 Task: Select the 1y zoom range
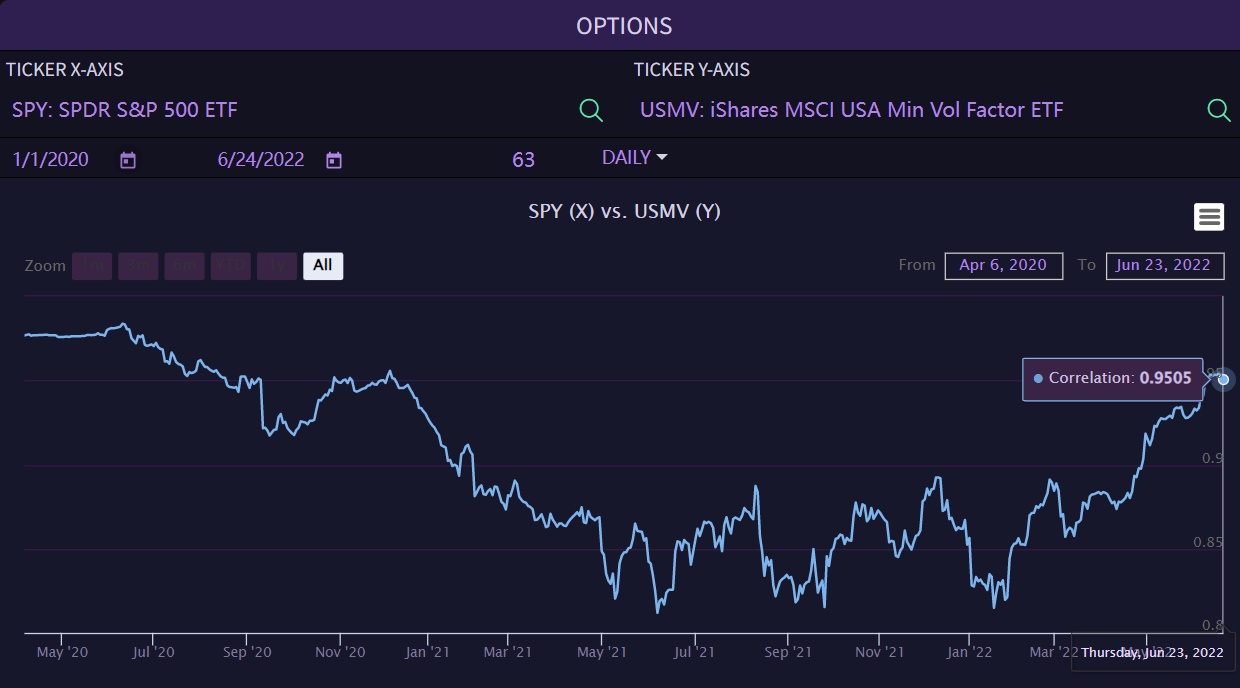pyautogui.click(x=277, y=265)
